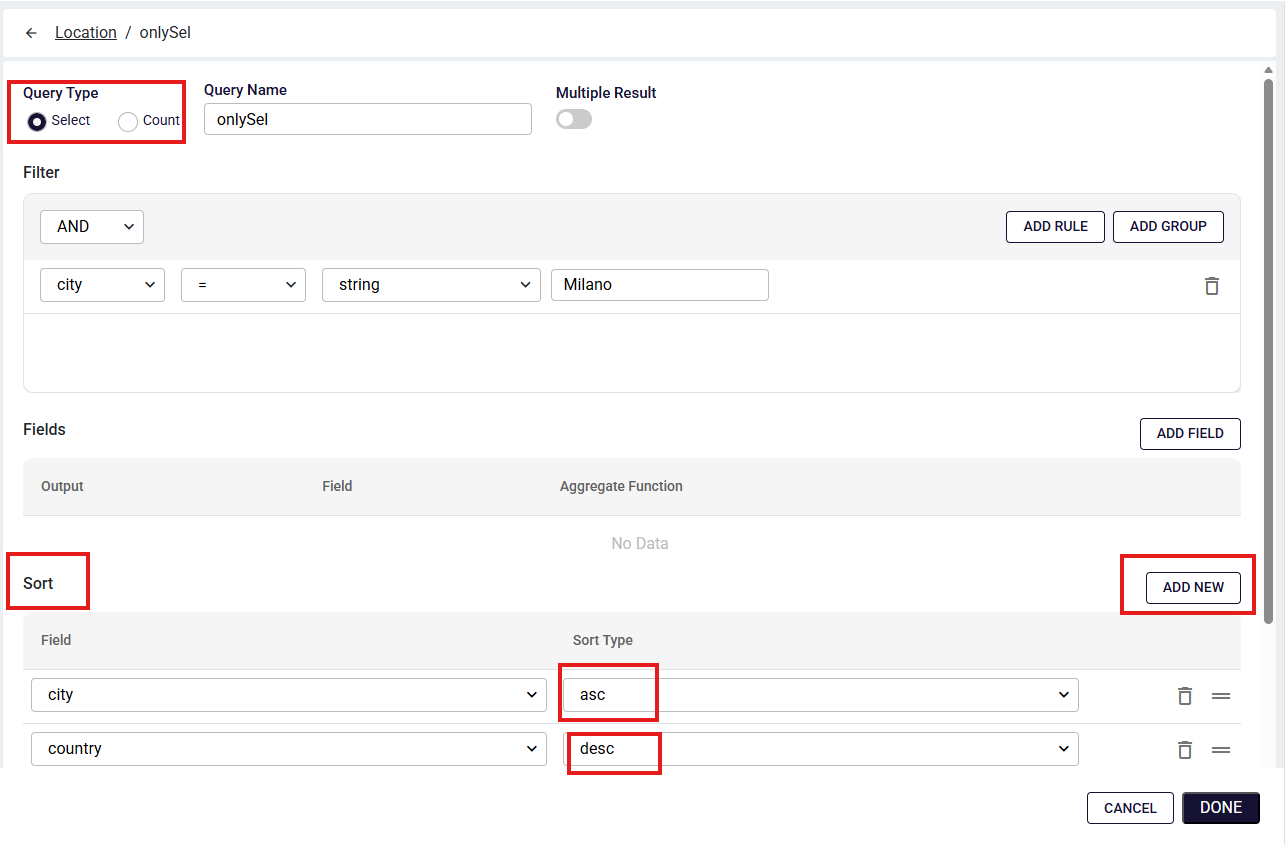1286x845 pixels.
Task: Click drag handle of country sort row
Action: pos(1220,750)
